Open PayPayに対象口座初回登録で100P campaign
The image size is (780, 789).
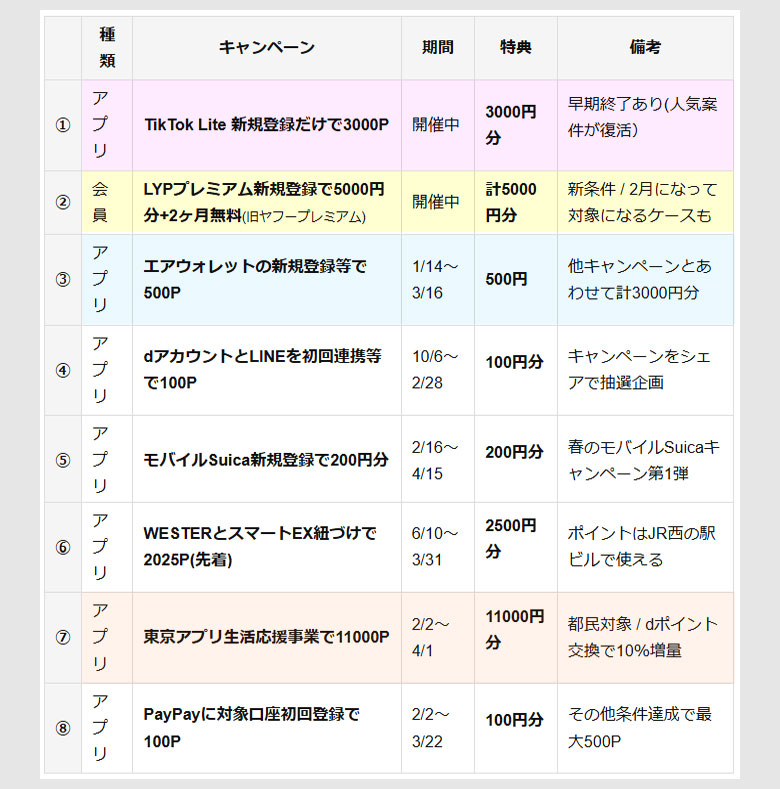coord(251,728)
